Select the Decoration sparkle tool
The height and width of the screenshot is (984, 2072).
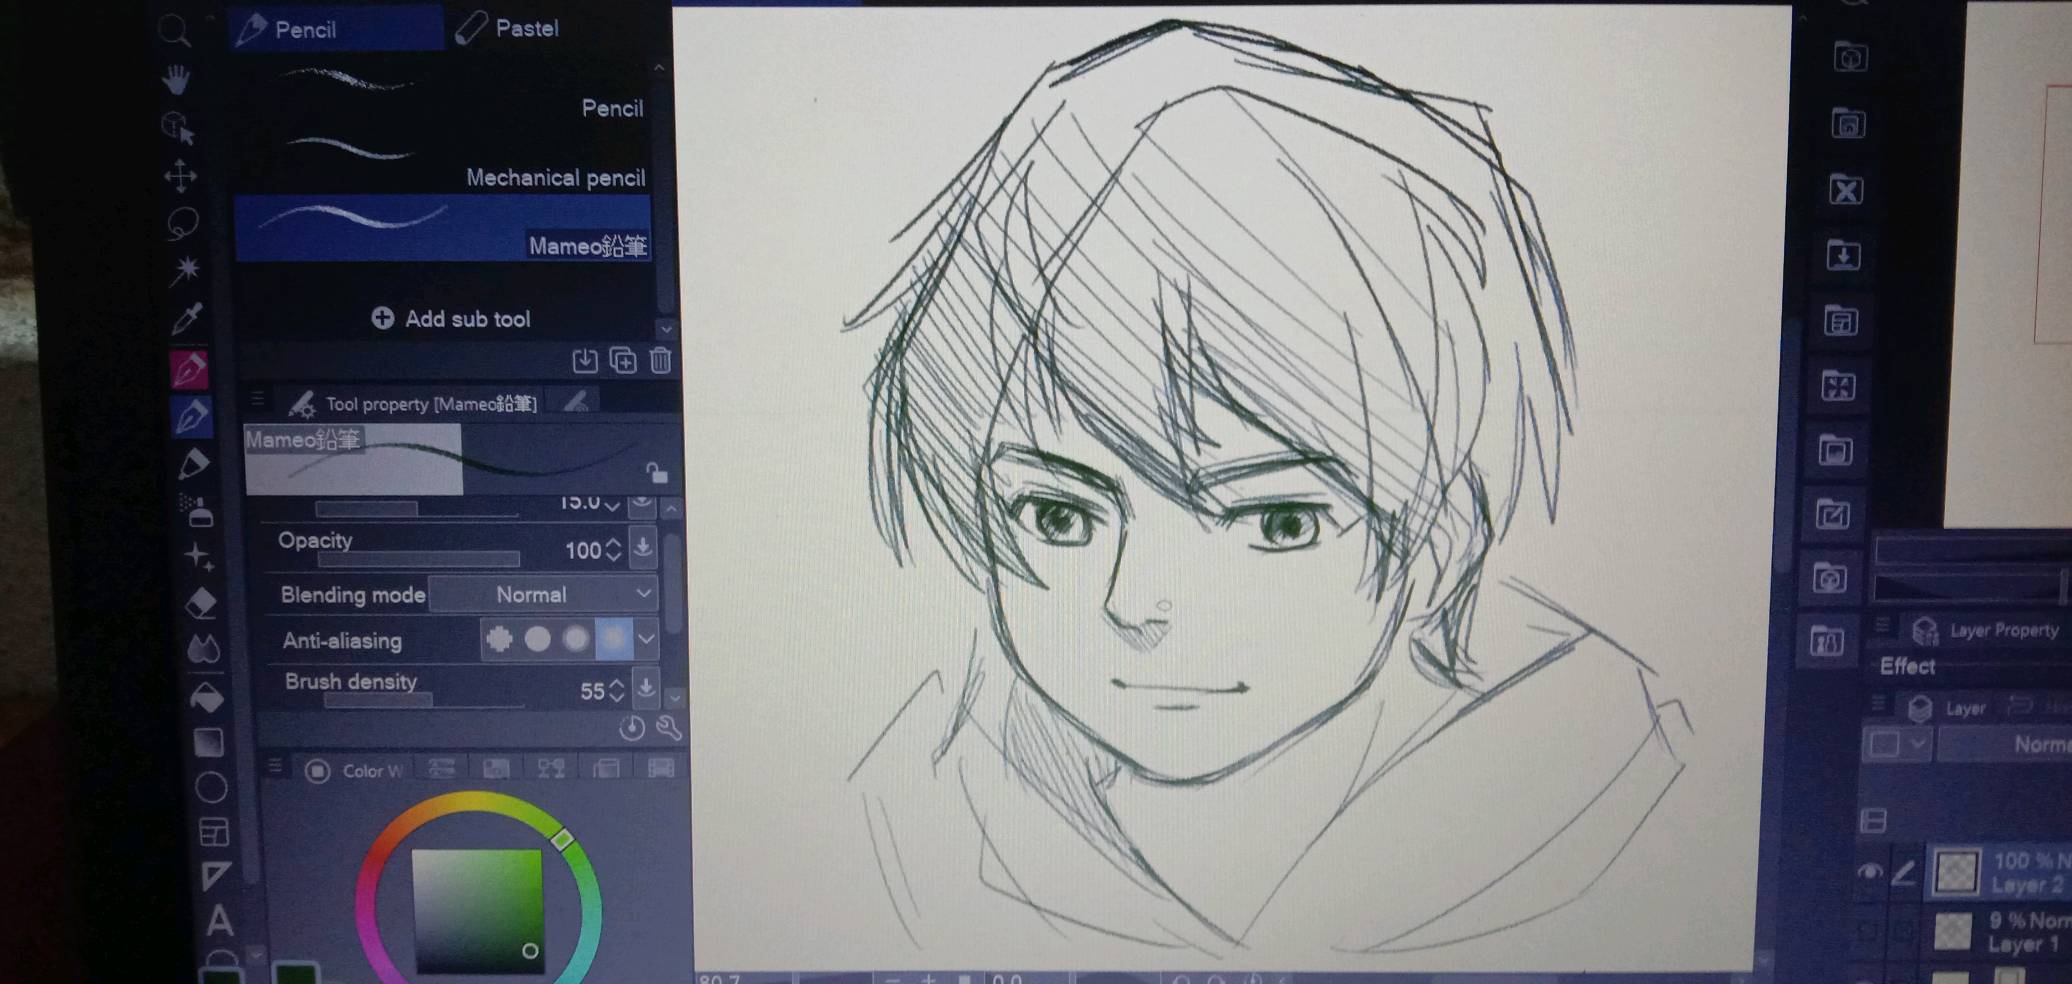click(199, 557)
